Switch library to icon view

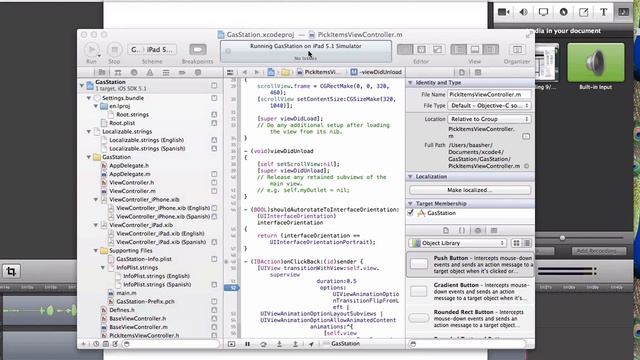pos(516,243)
